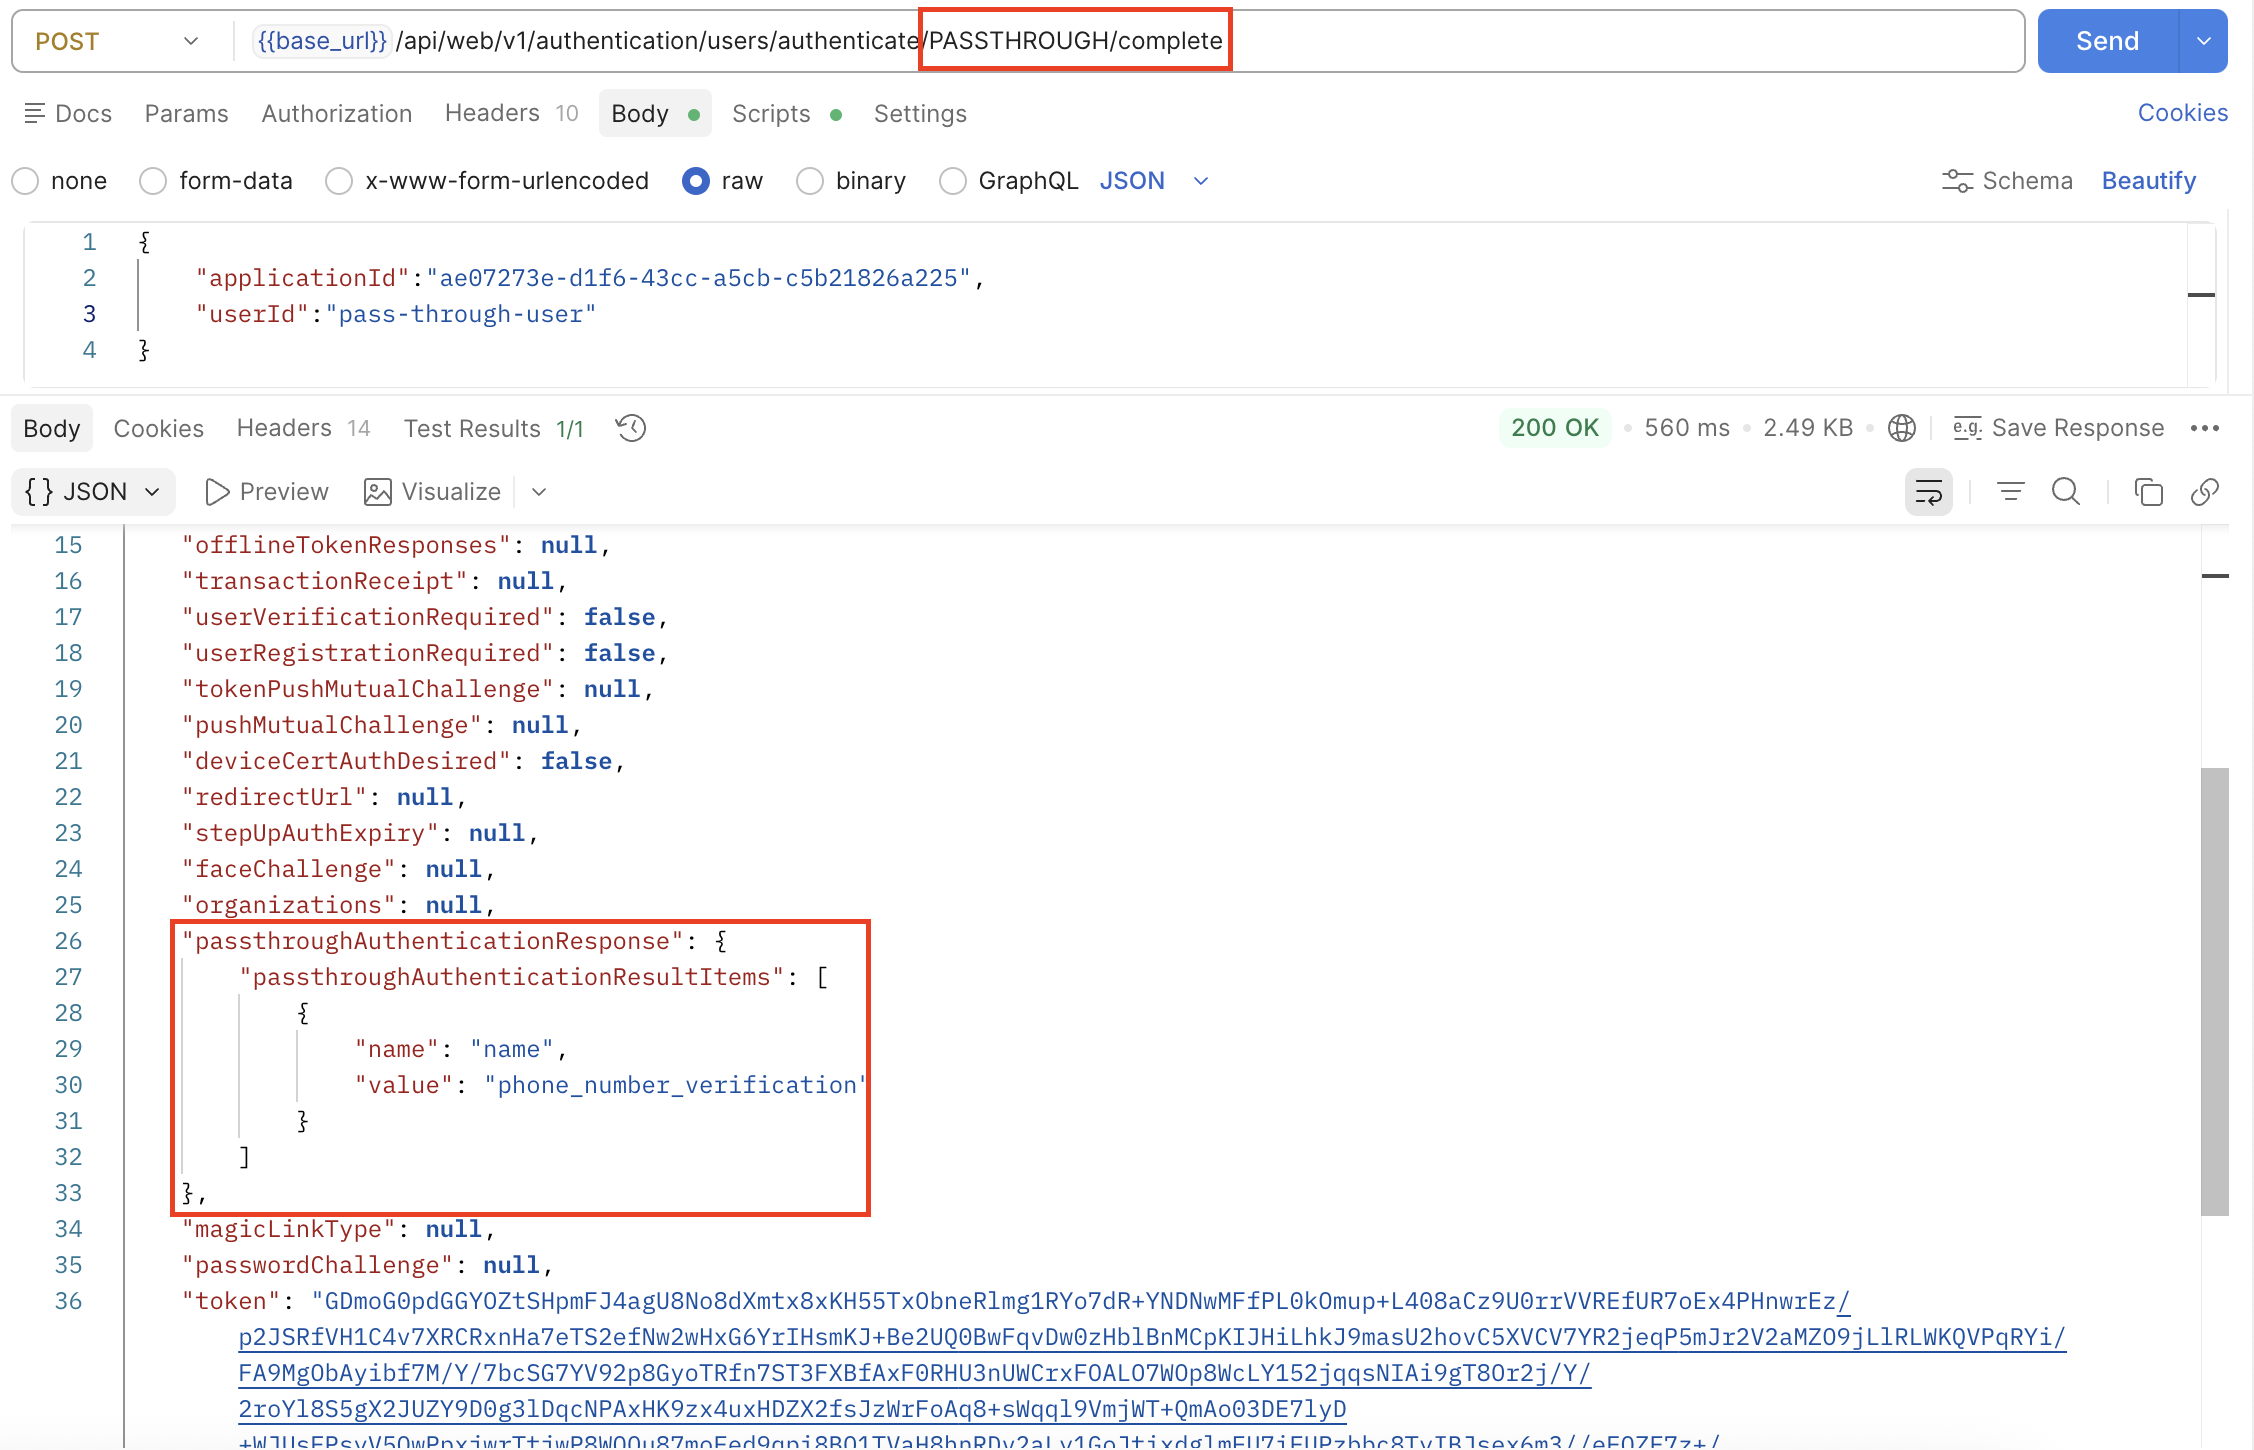Expand the Visualize options chevron

coord(539,492)
